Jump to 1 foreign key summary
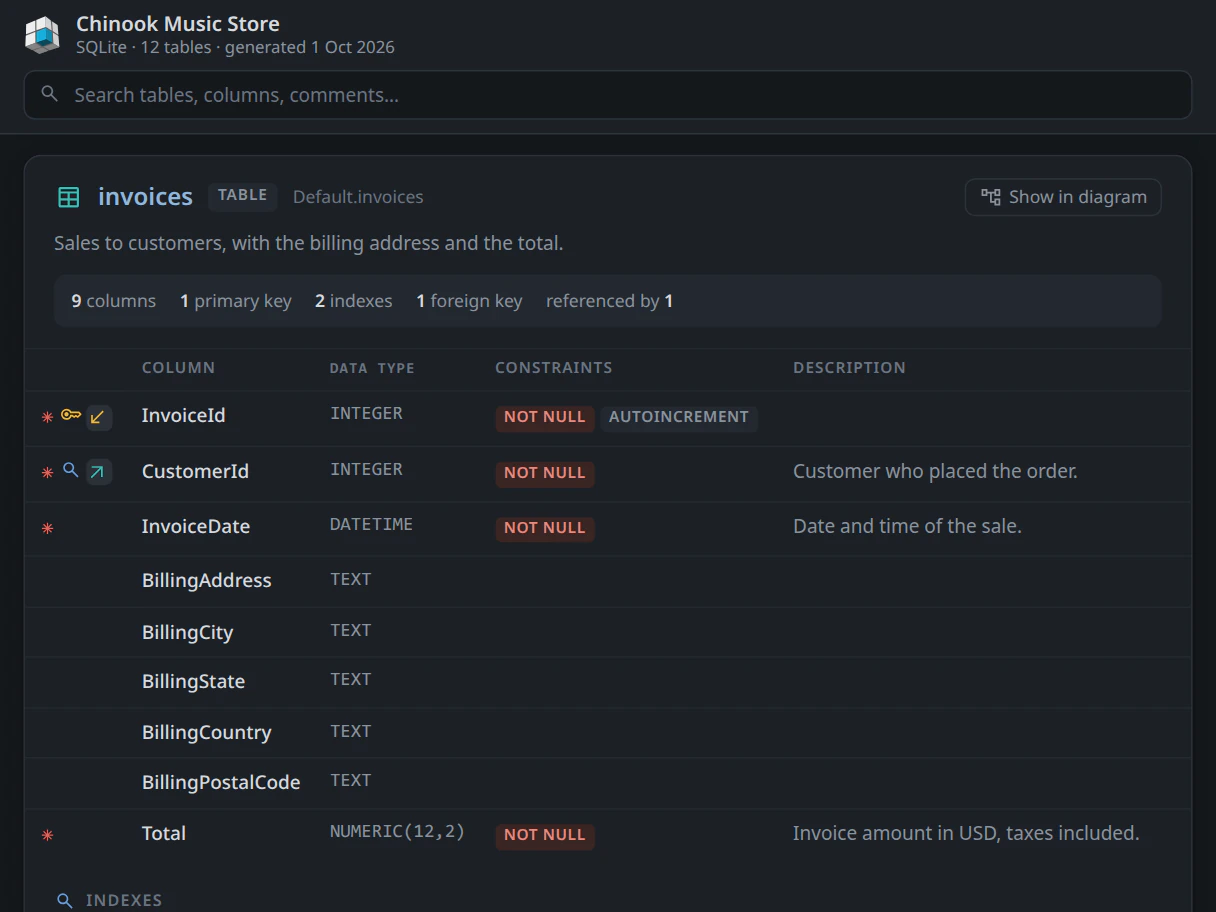Viewport: 1216px width, 912px height. (x=469, y=301)
